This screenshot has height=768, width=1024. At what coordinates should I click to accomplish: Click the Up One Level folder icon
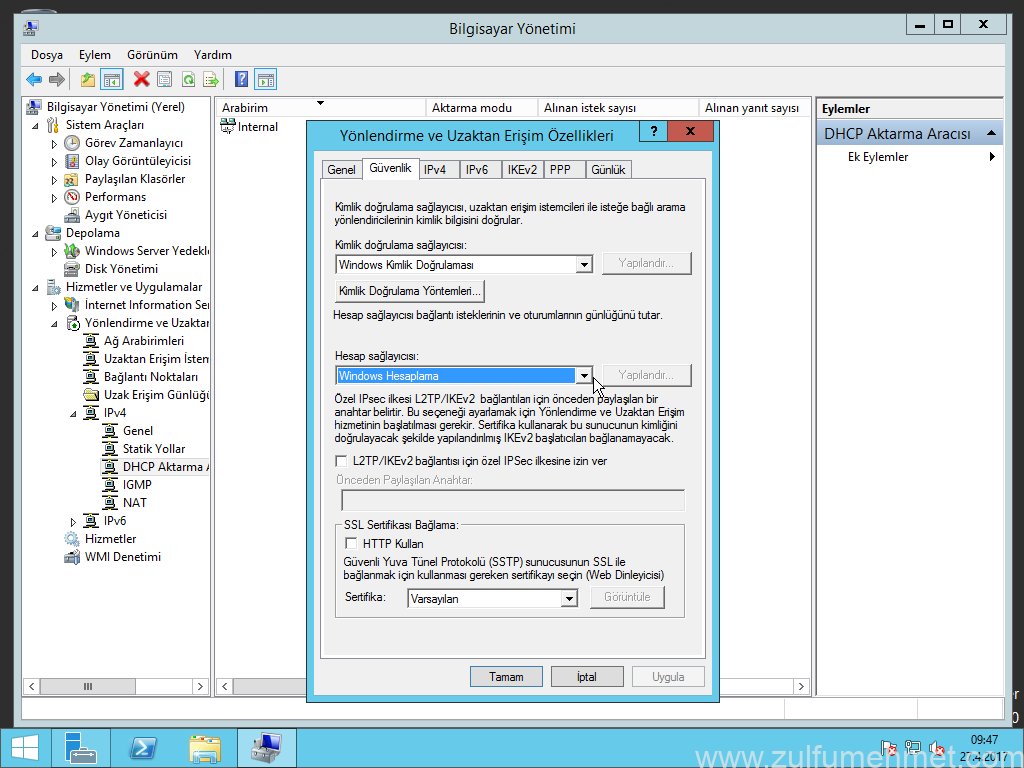click(88, 80)
